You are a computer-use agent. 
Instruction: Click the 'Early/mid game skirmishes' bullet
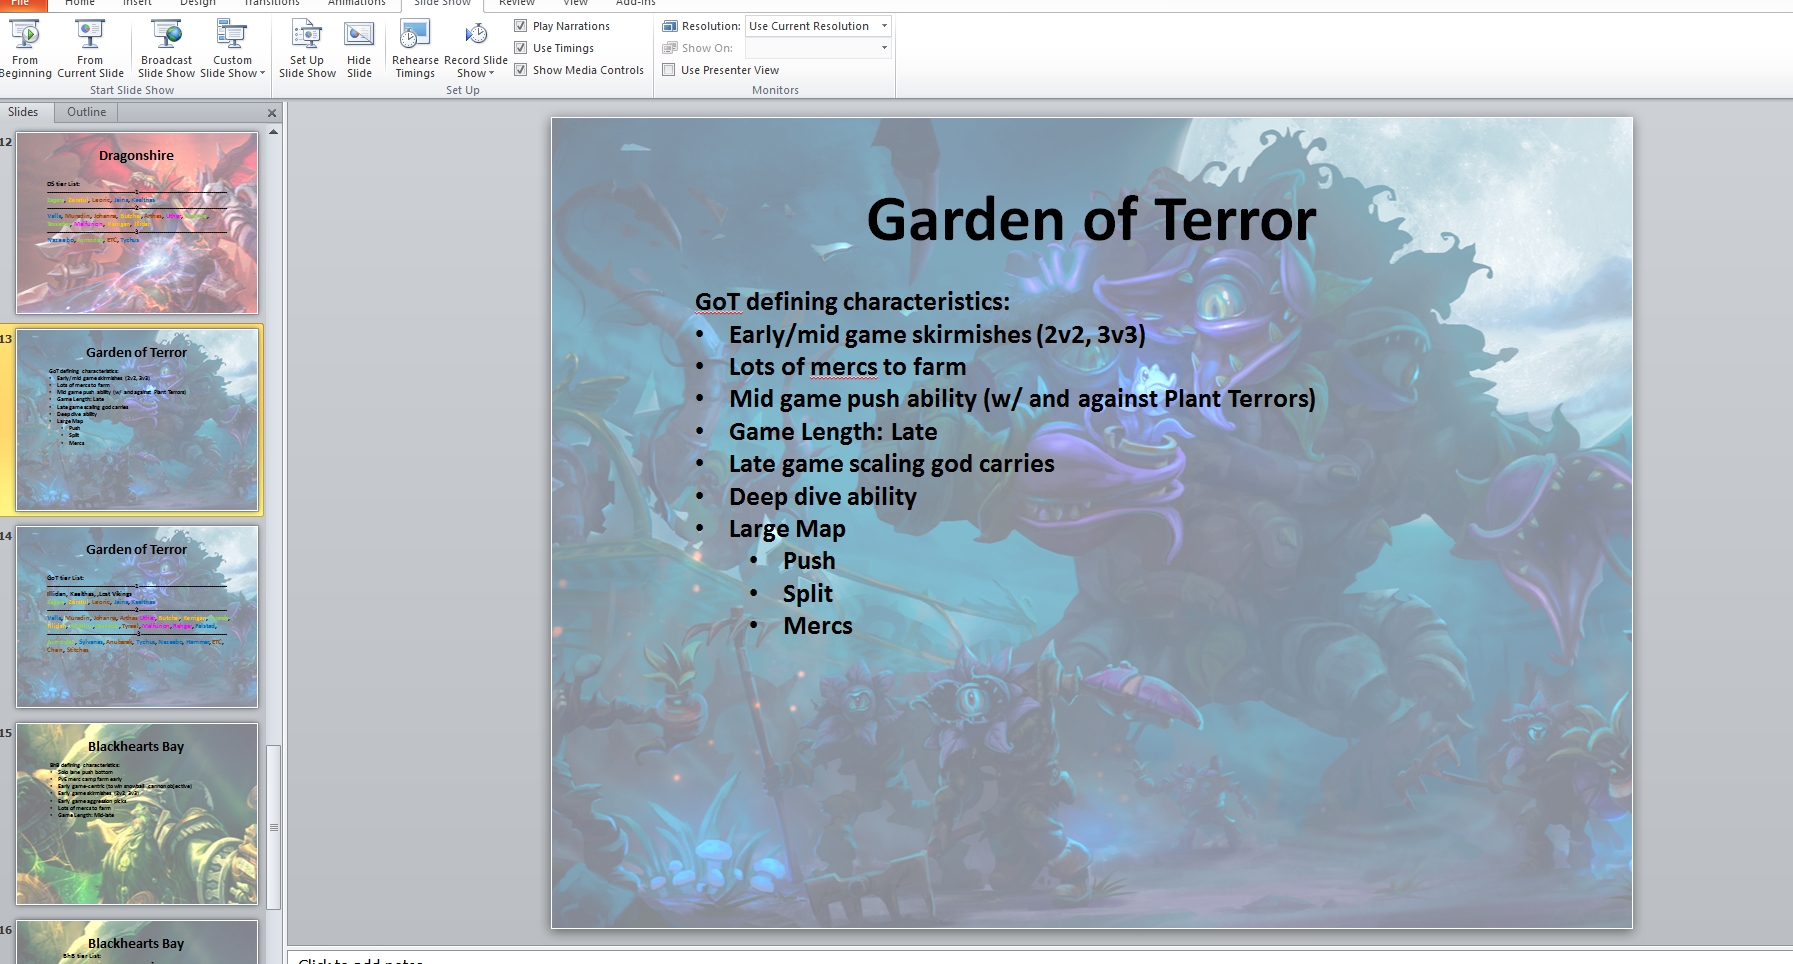point(937,334)
